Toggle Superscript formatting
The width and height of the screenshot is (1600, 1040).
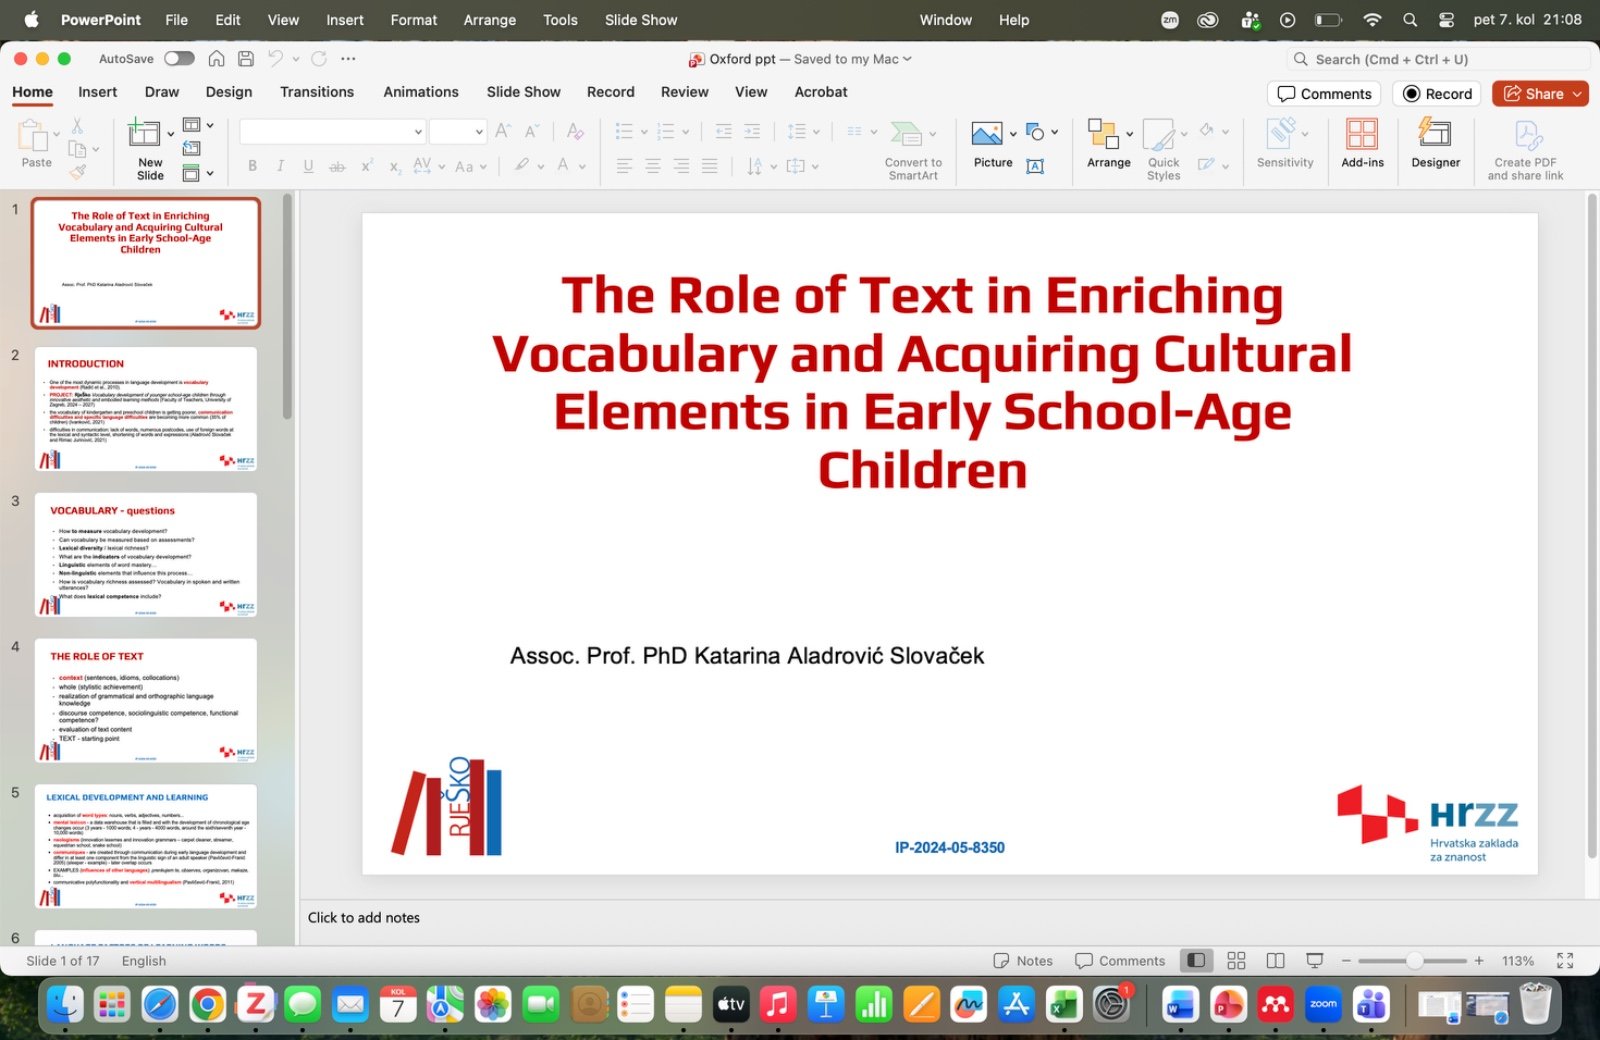(x=367, y=166)
